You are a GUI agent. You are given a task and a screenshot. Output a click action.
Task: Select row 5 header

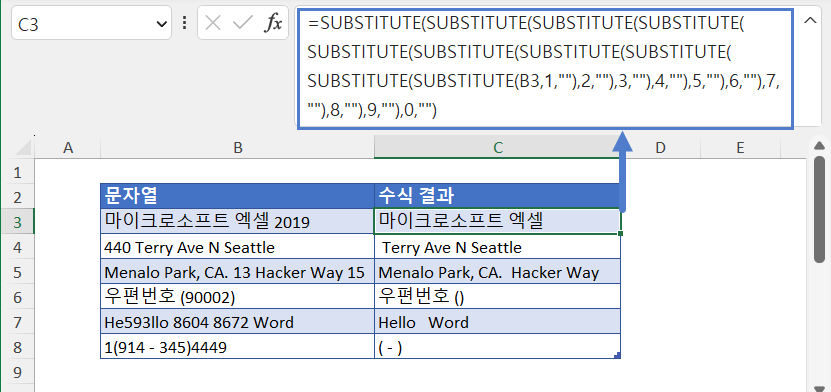pos(17,272)
